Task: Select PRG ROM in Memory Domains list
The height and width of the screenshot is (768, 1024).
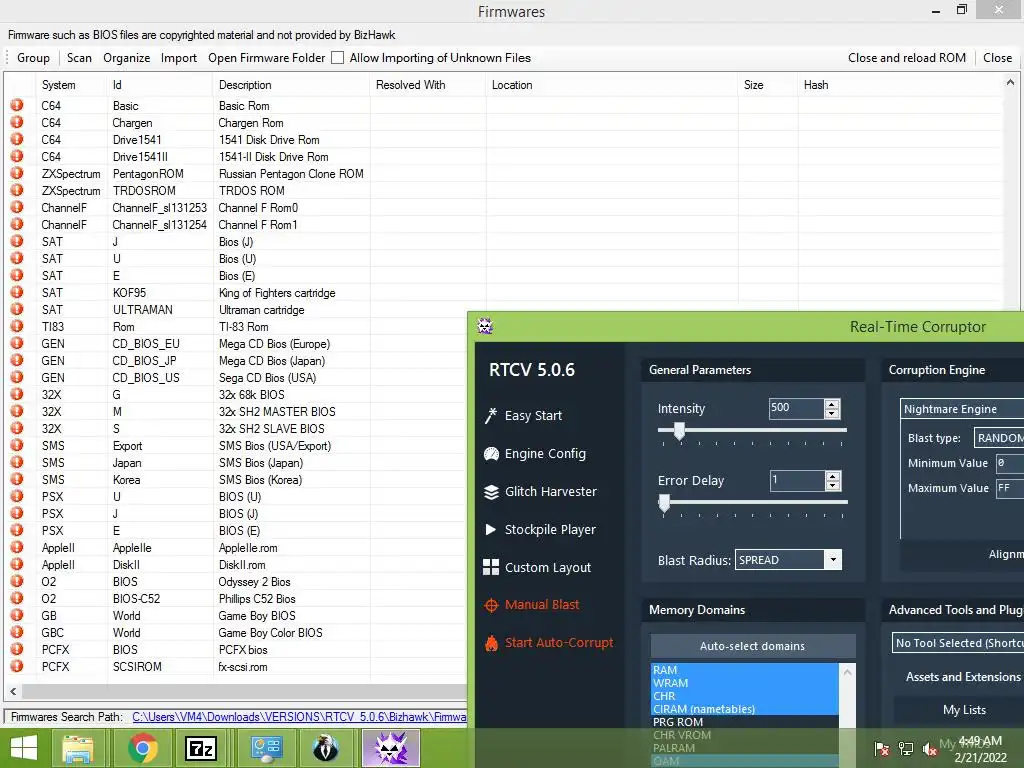Action: pyautogui.click(x=744, y=722)
